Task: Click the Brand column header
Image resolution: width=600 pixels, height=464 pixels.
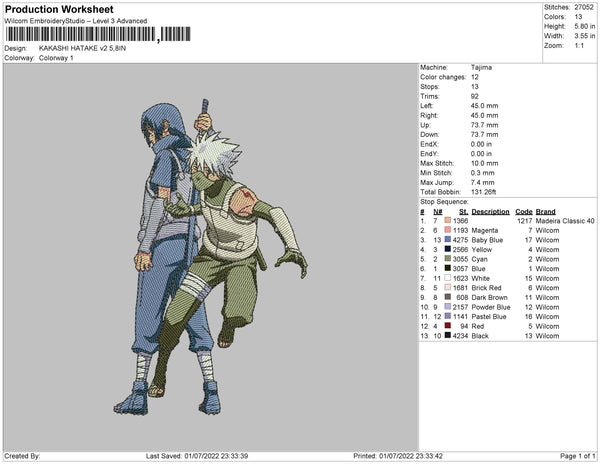Action: 545,212
